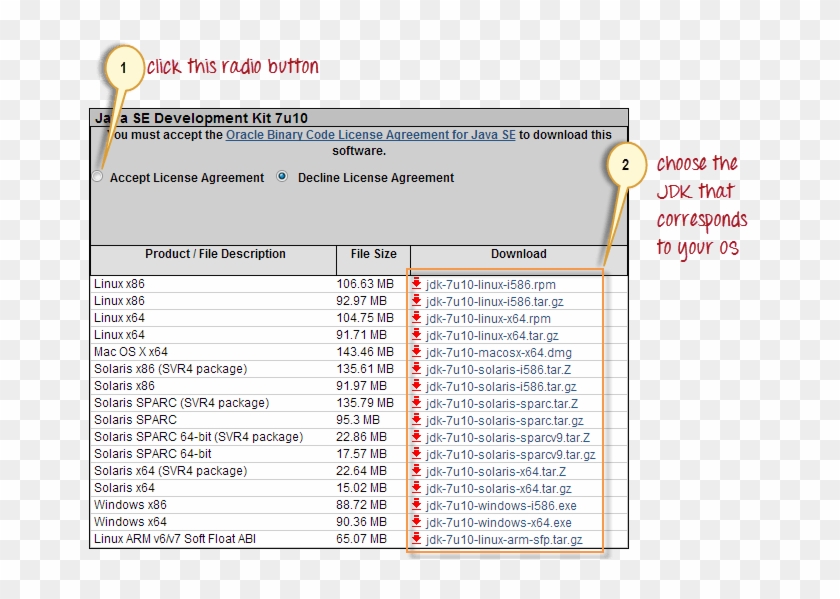Click download arrow icon for jdk-7u10-linux-x64.rpm

coord(416,318)
